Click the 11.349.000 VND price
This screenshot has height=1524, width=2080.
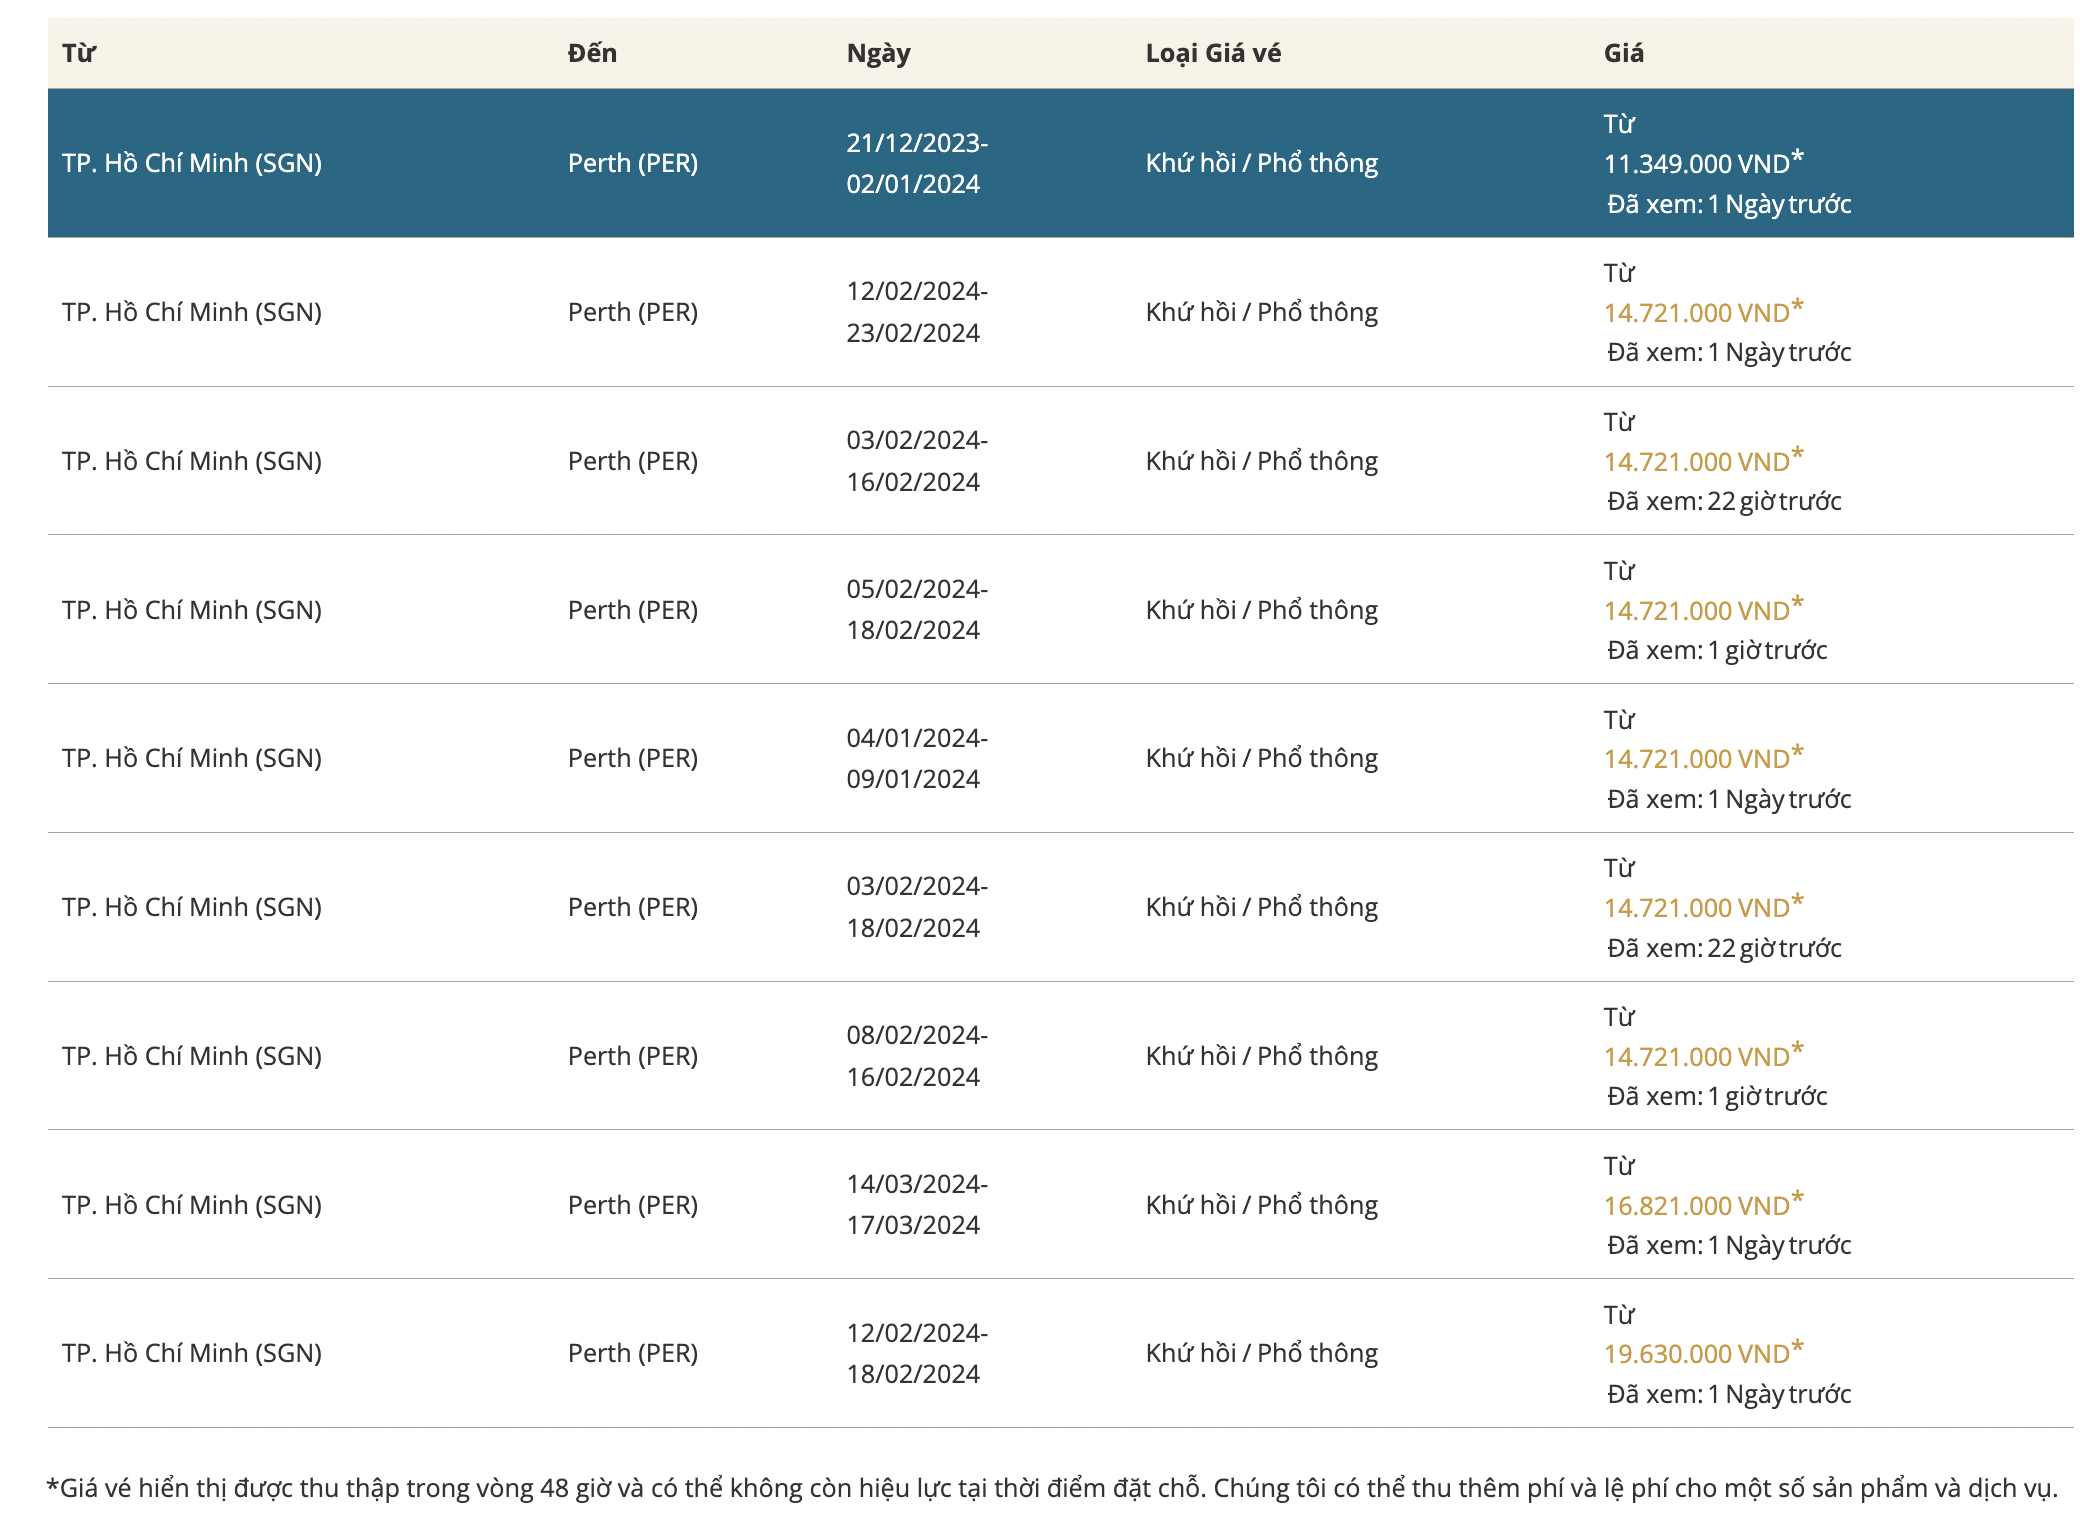[x=1696, y=164]
